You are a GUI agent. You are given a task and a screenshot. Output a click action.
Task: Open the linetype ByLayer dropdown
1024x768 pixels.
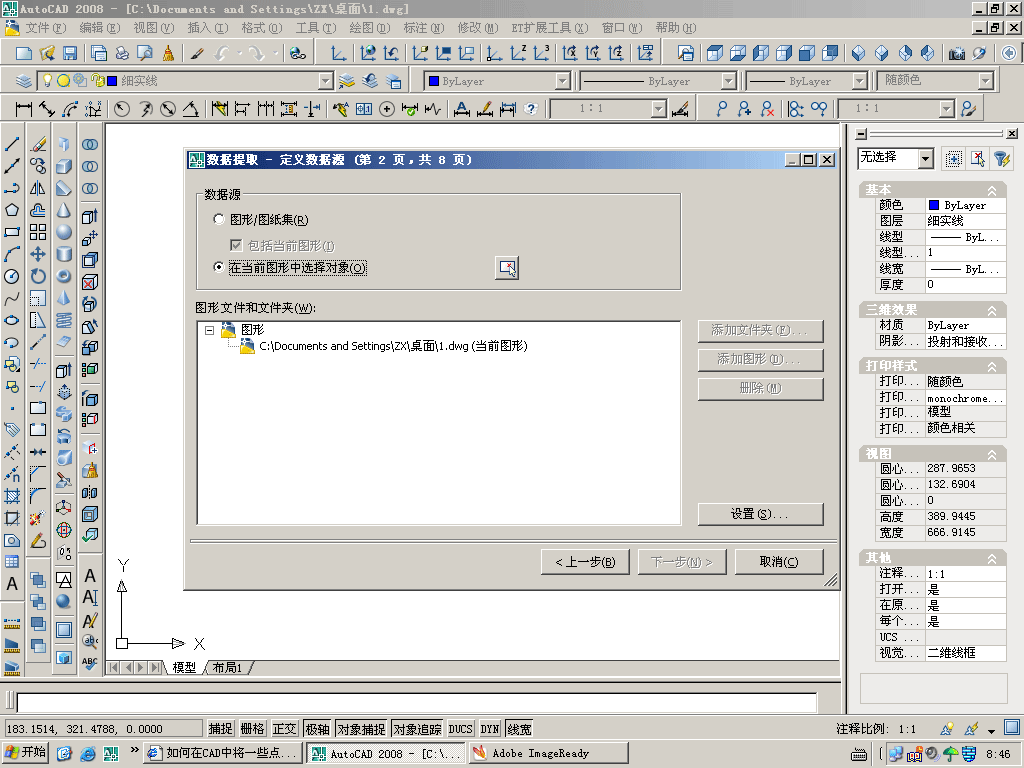(728, 81)
